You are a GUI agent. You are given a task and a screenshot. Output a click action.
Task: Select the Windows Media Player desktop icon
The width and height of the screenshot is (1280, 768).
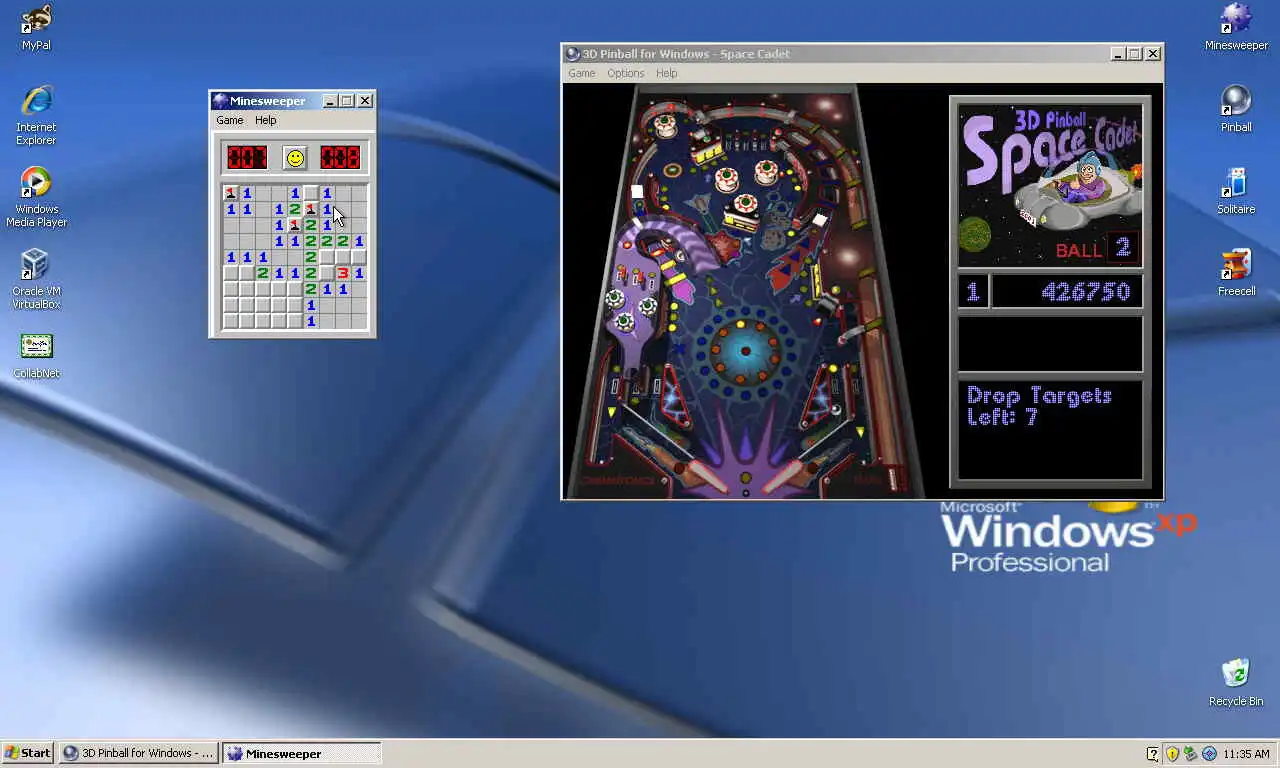36,197
